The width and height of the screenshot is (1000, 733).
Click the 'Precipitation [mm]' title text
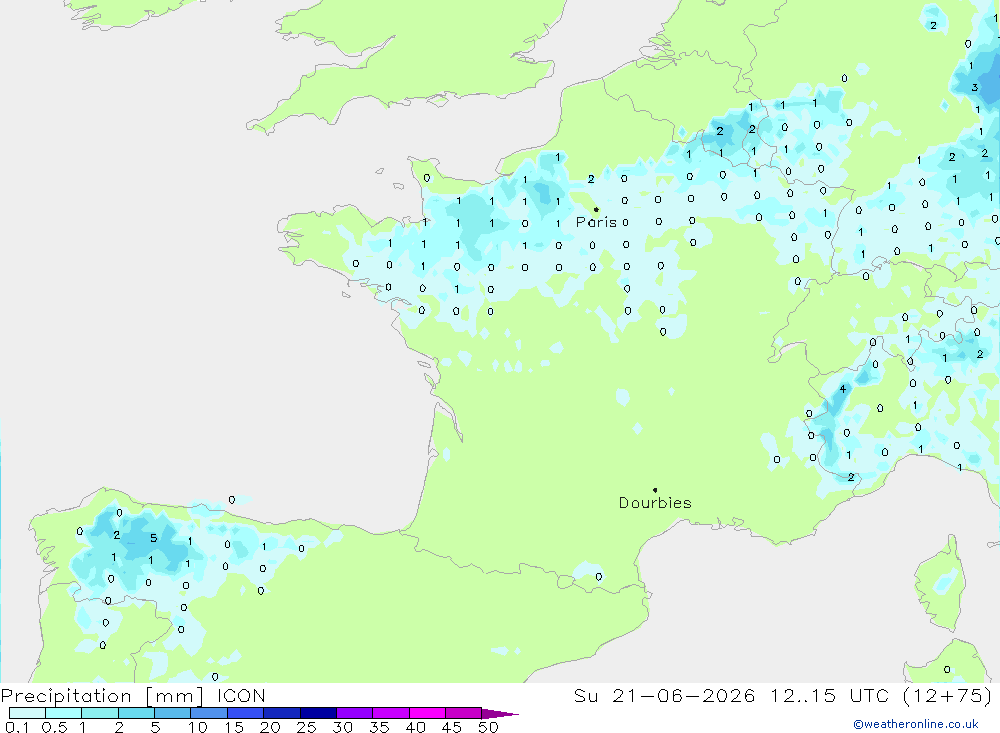coord(102,696)
